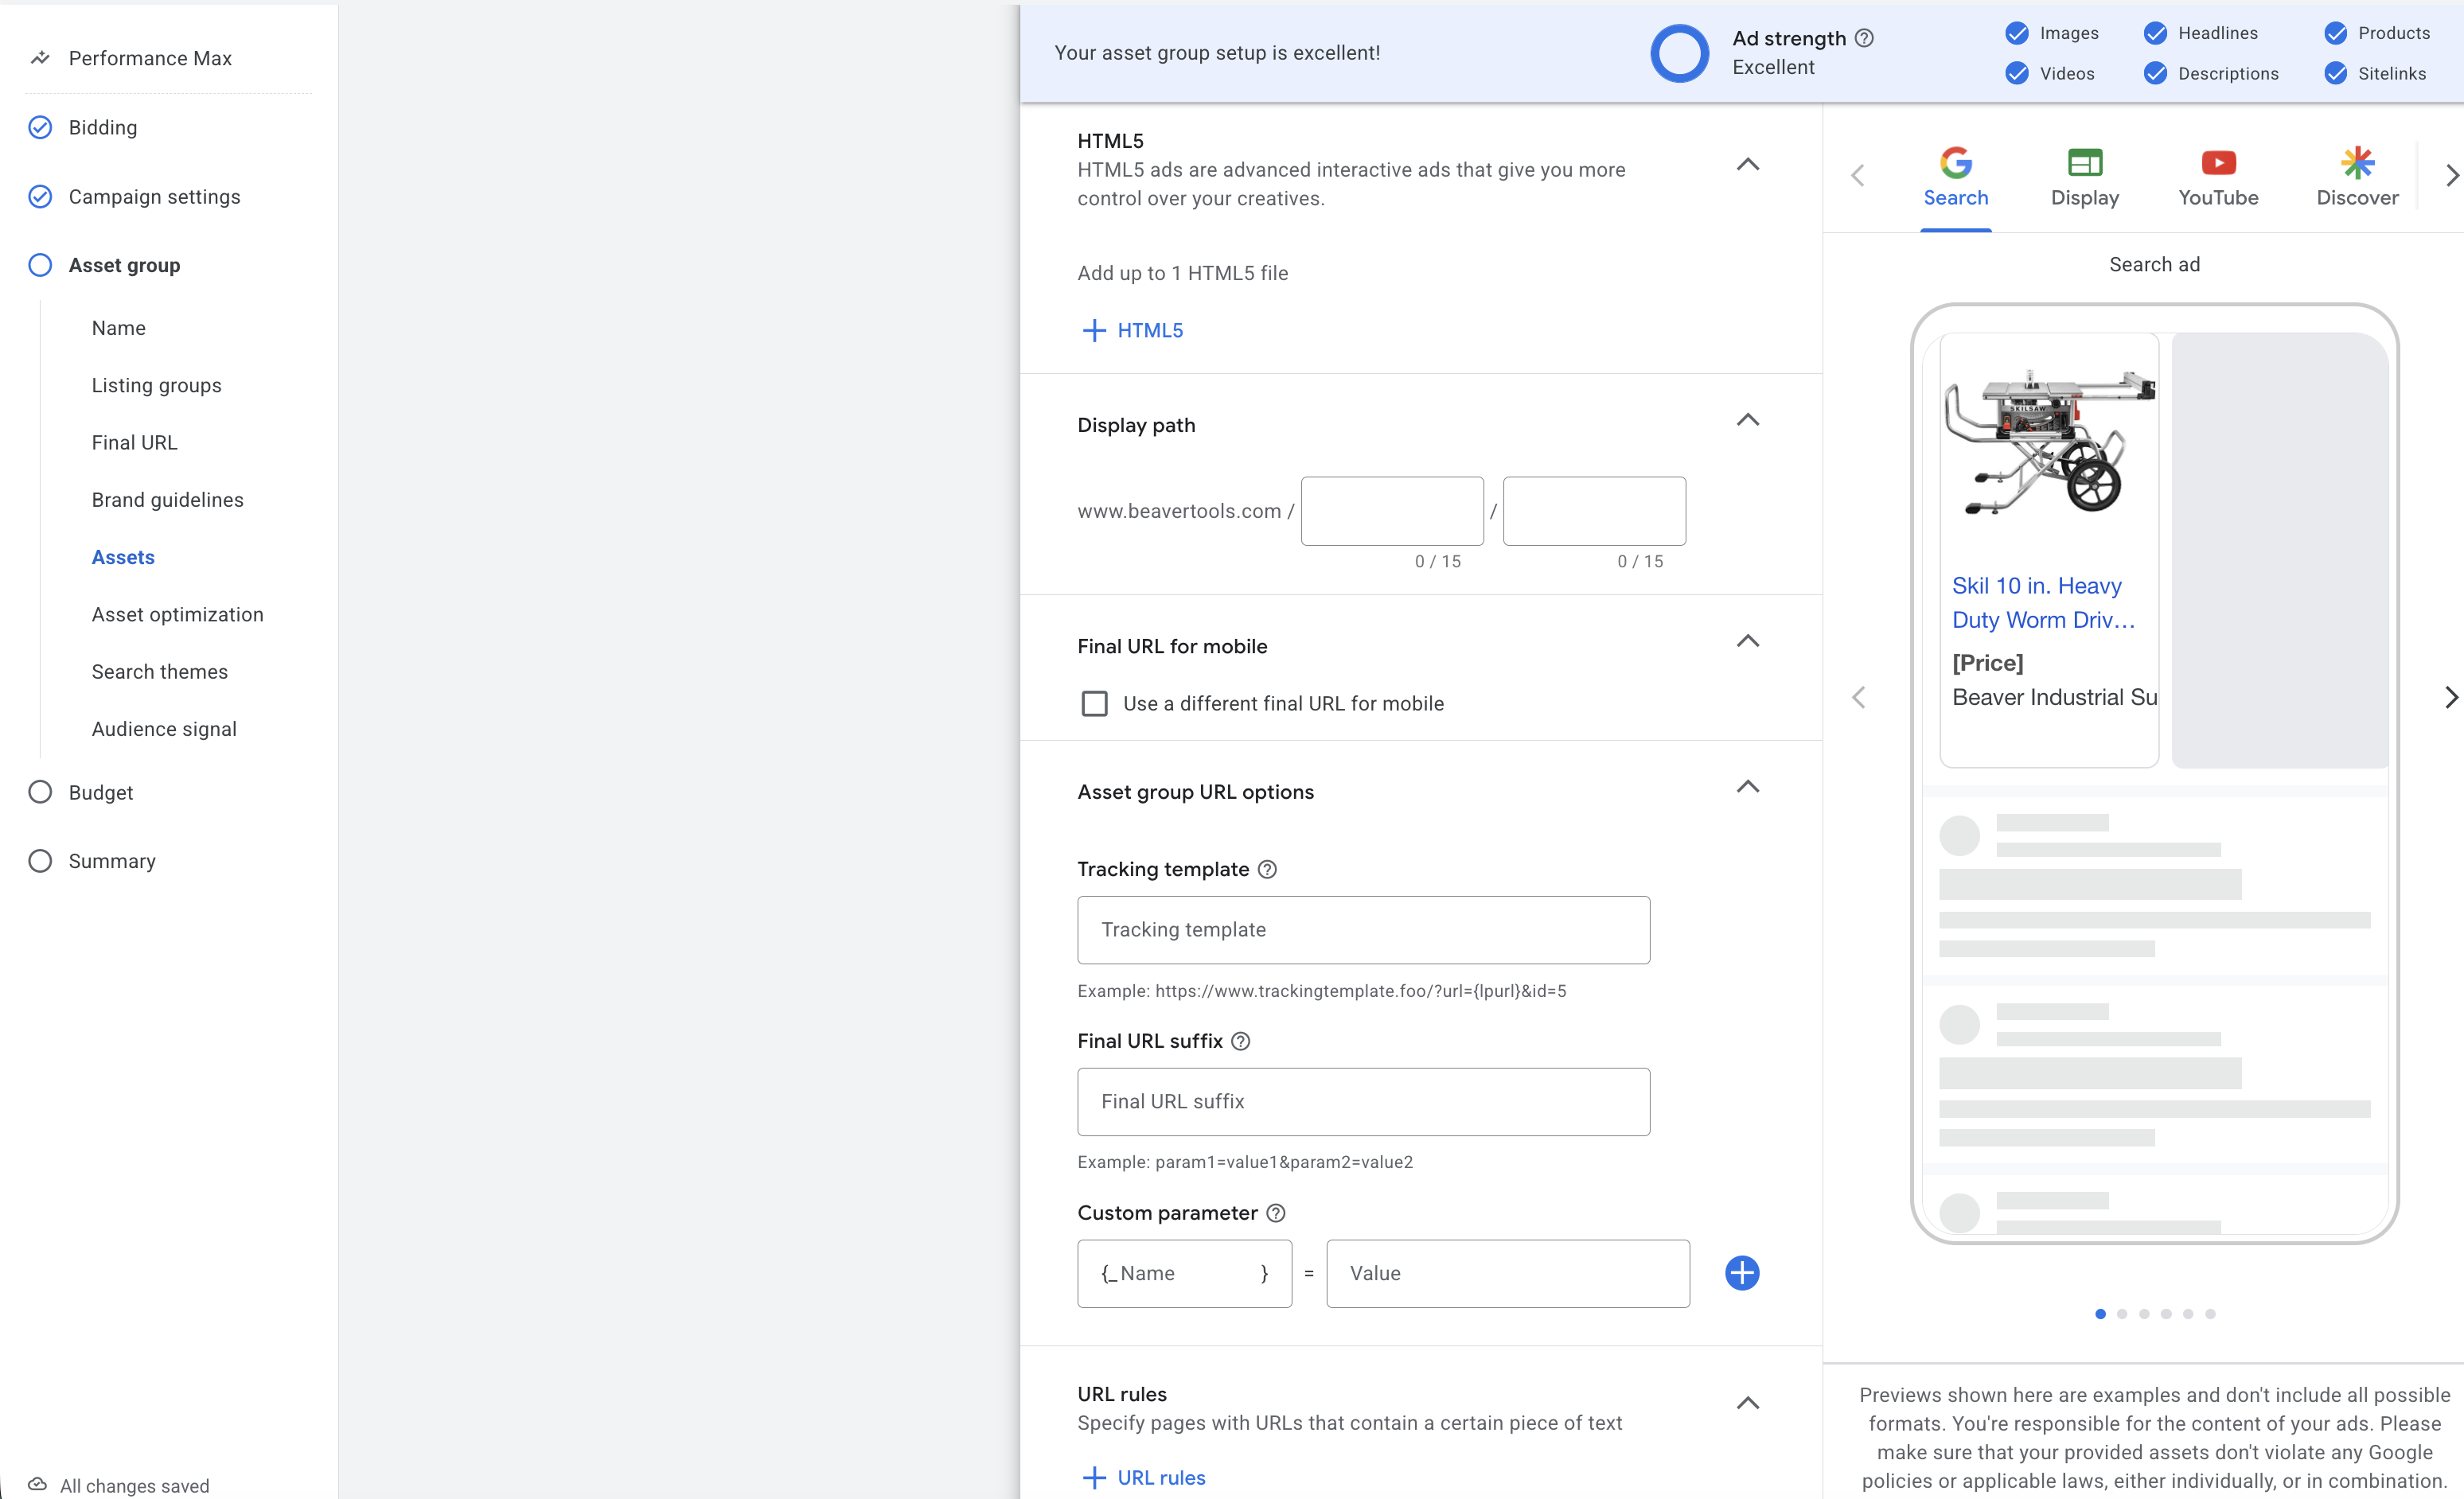Click the Skil table saw product thumbnail
The image size is (2464, 1499).
coord(2049,442)
